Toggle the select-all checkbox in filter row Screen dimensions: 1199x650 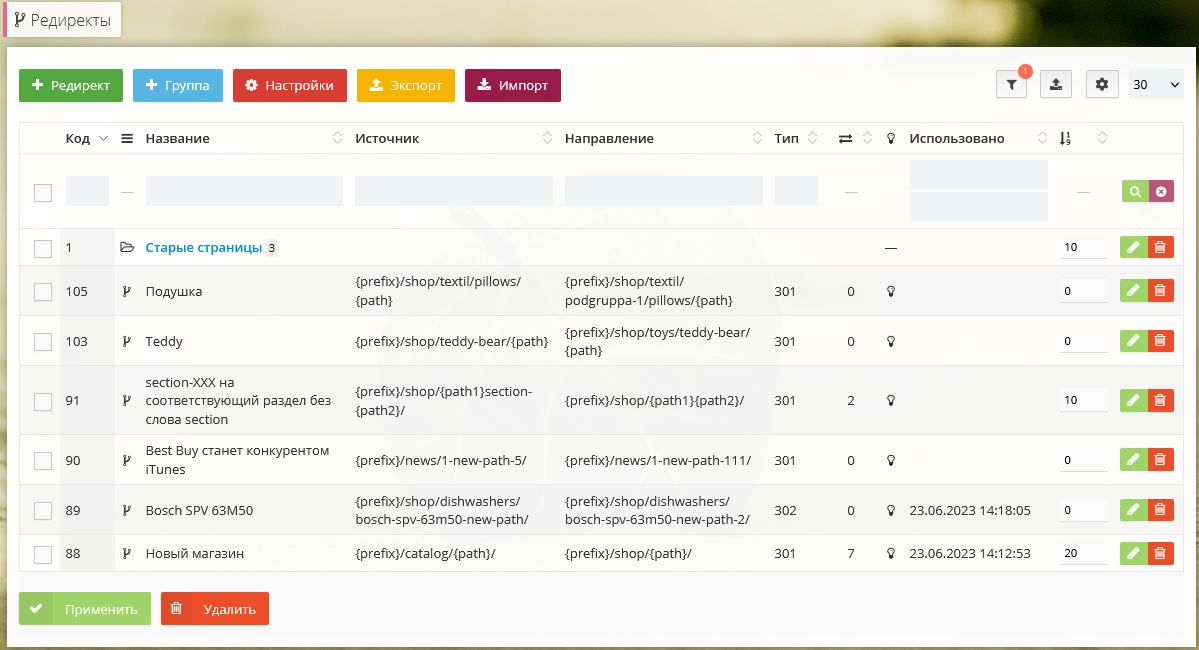[x=43, y=192]
